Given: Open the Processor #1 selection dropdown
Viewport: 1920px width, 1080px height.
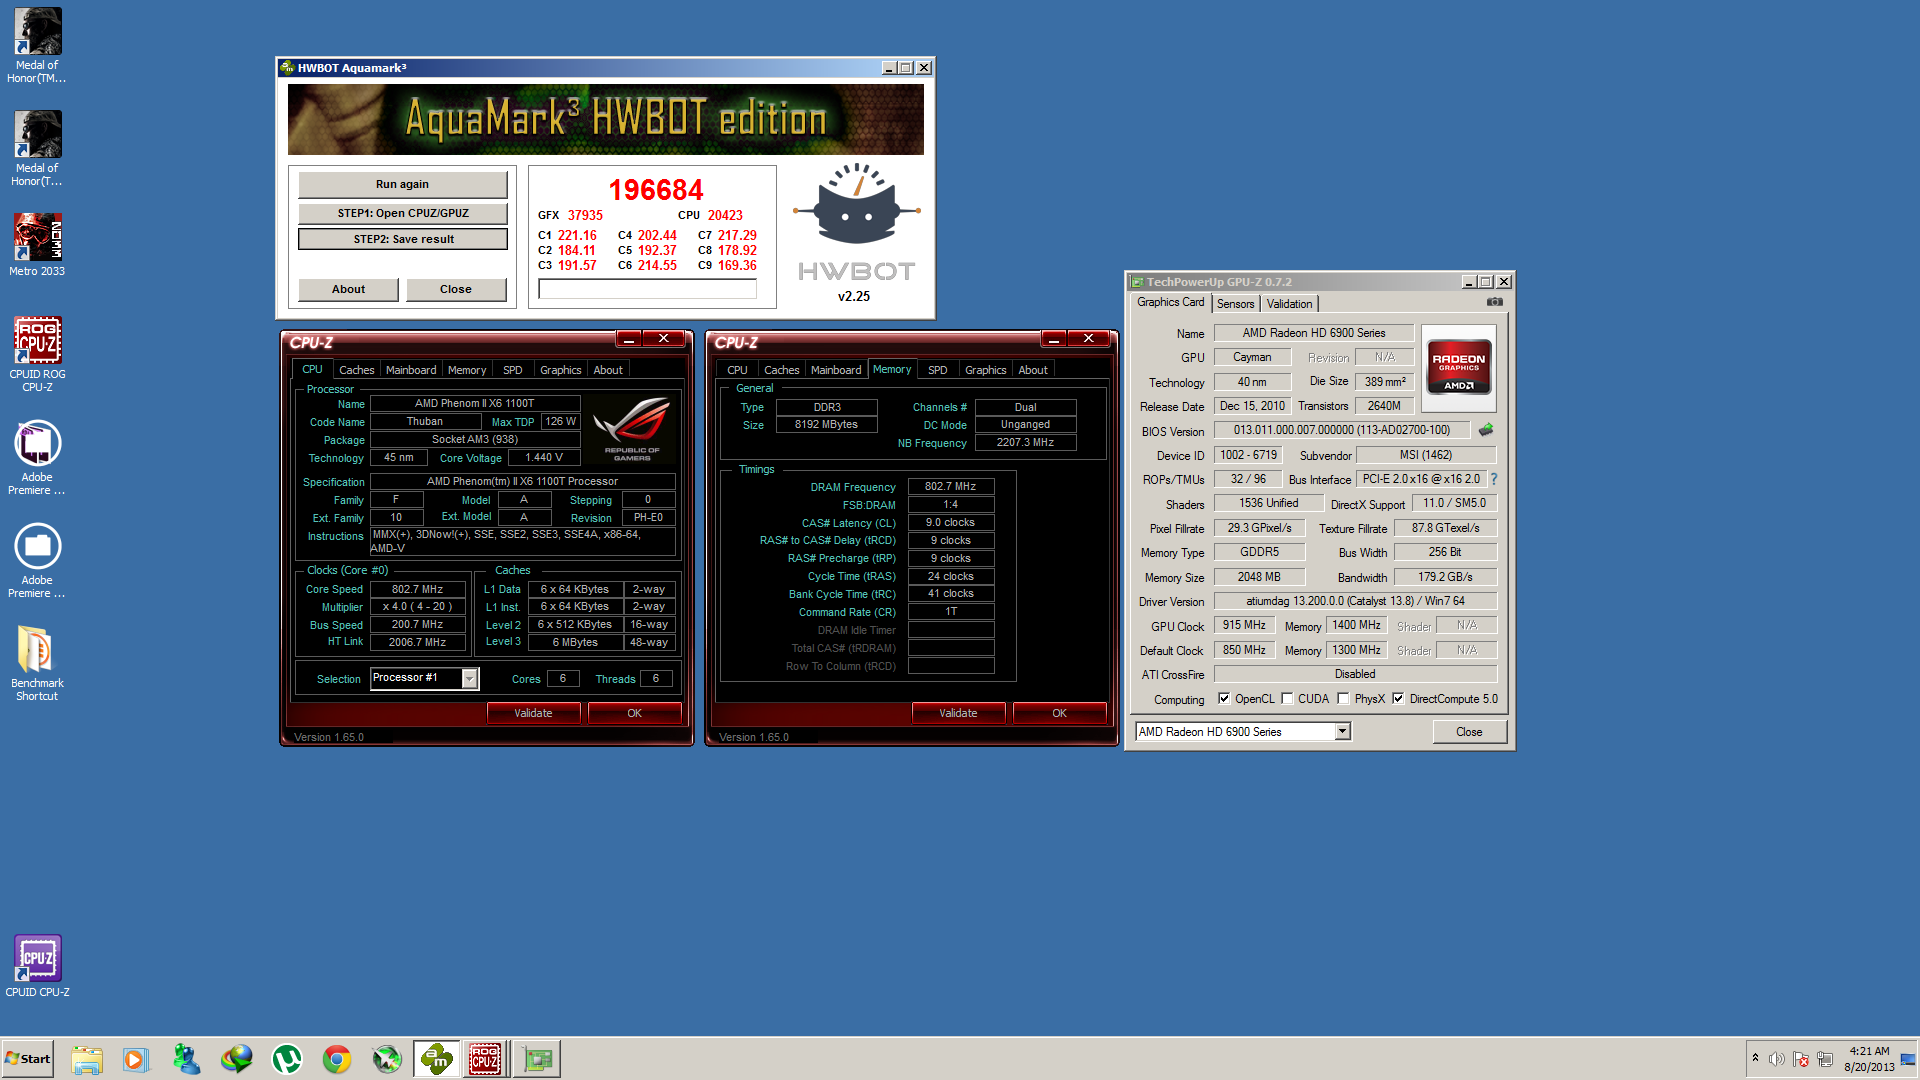Looking at the screenshot, I should 469,679.
